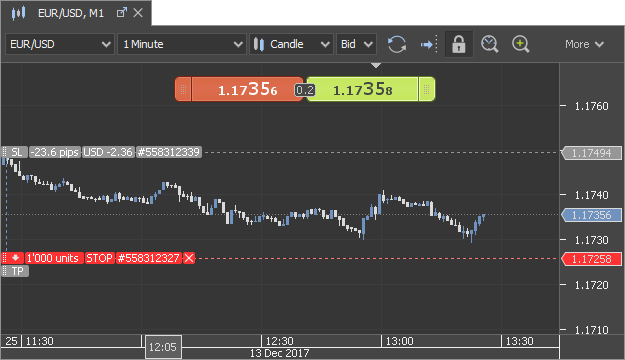Click the green buy button 1.17358
The height and width of the screenshot is (360, 625).
[x=362, y=89]
